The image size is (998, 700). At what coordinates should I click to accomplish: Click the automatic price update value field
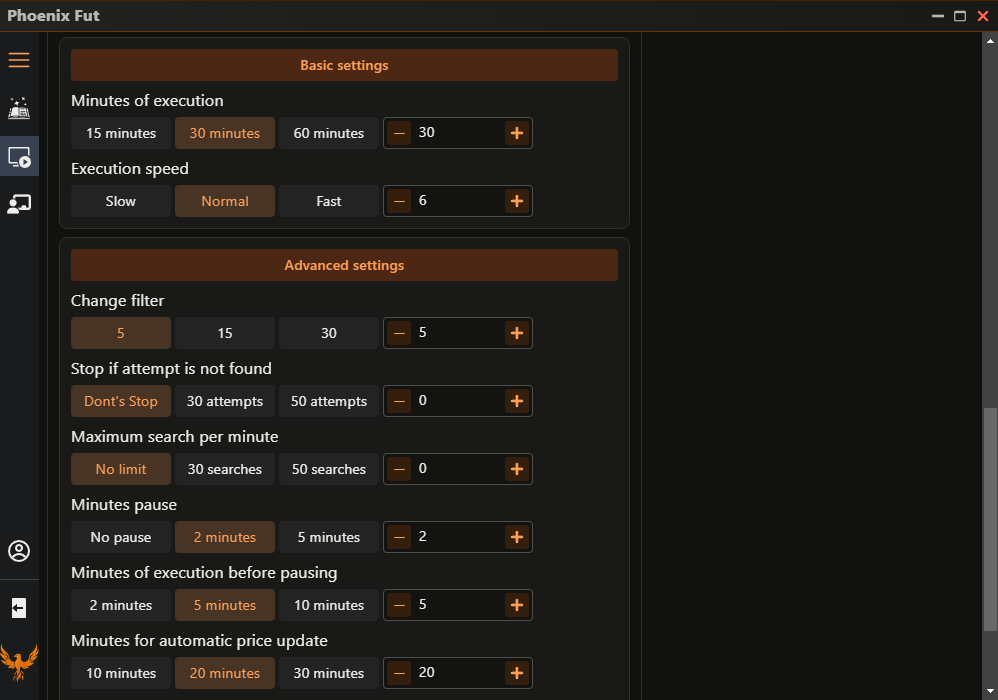click(x=457, y=673)
